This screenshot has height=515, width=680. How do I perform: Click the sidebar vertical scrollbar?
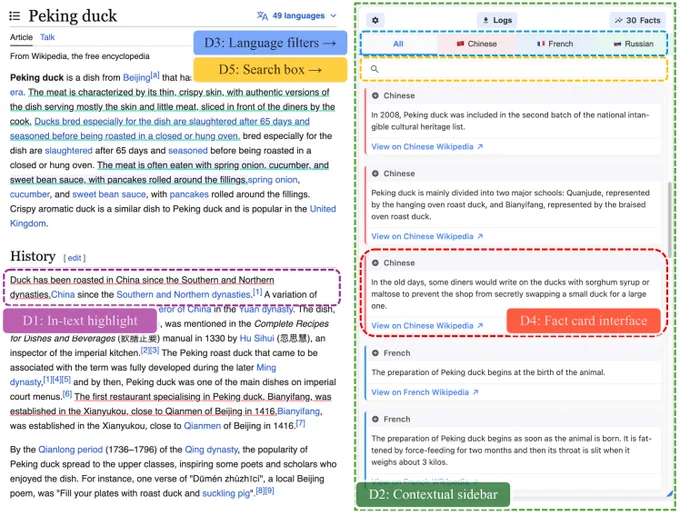click(670, 219)
